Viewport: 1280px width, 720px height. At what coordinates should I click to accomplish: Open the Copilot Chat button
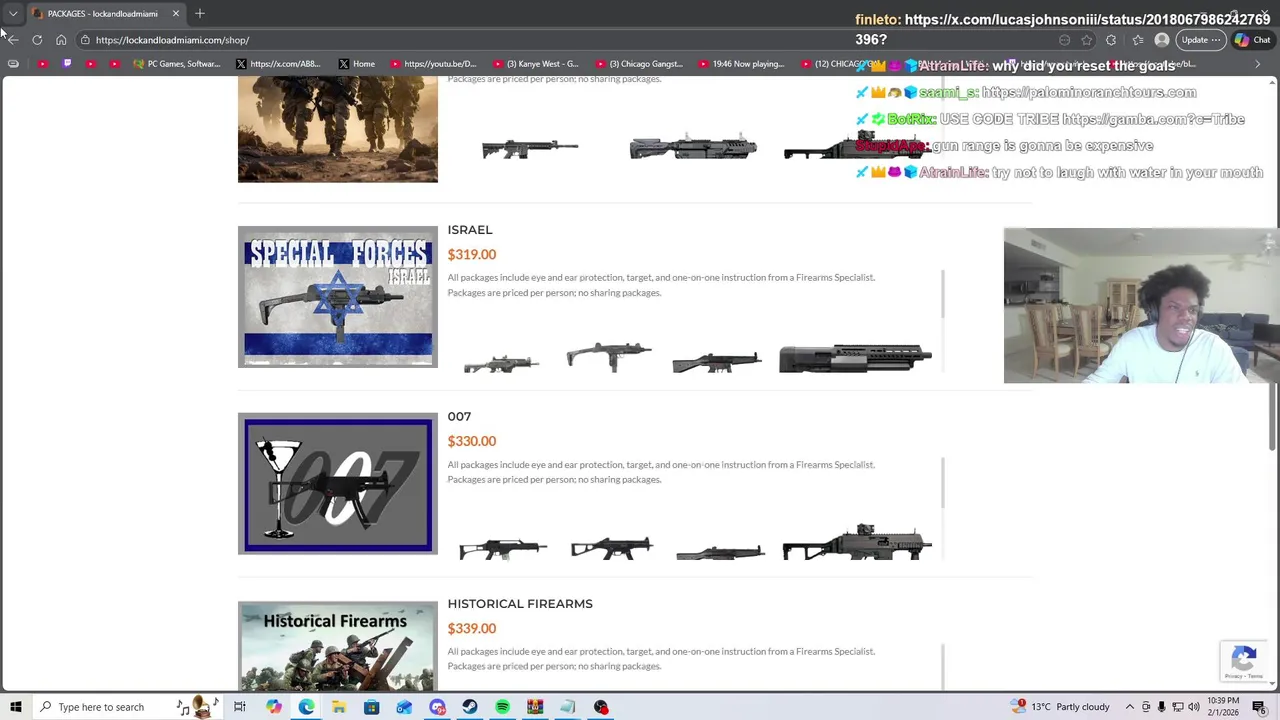[1253, 40]
